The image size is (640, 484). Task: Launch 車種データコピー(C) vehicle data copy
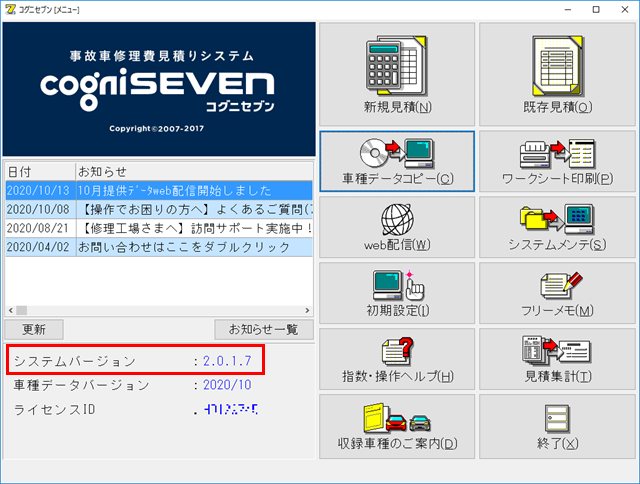[x=397, y=161]
